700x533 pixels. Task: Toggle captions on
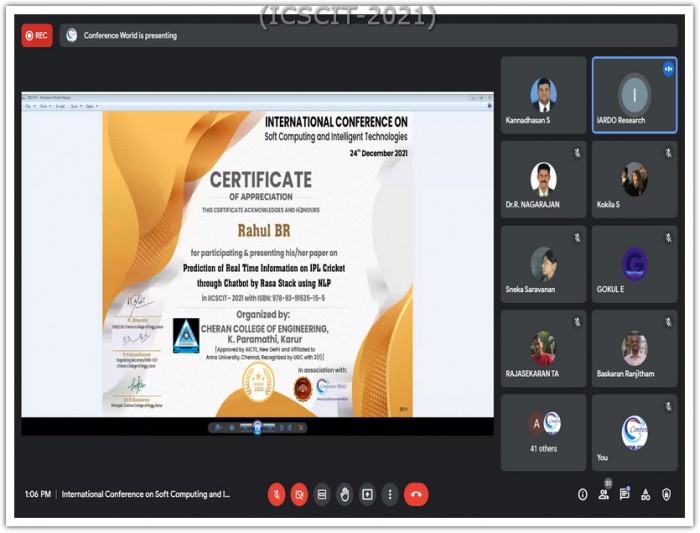click(x=322, y=494)
